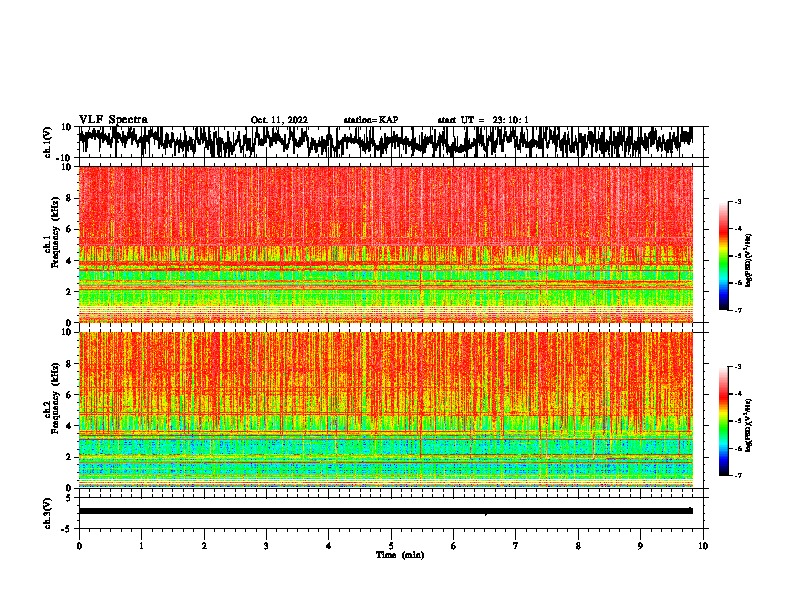Click the "Time (min)" axis title
Image resolution: width=792 pixels, height=612 pixels.
click(x=400, y=555)
